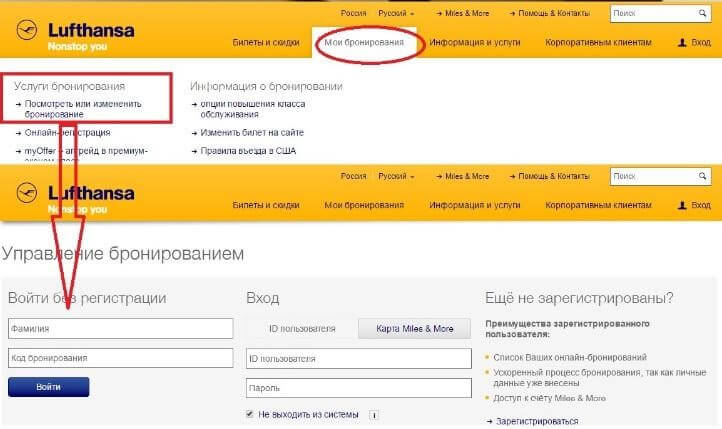This screenshot has height=429, width=722.
Task: Focus the Фамилия input field
Action: tap(121, 329)
